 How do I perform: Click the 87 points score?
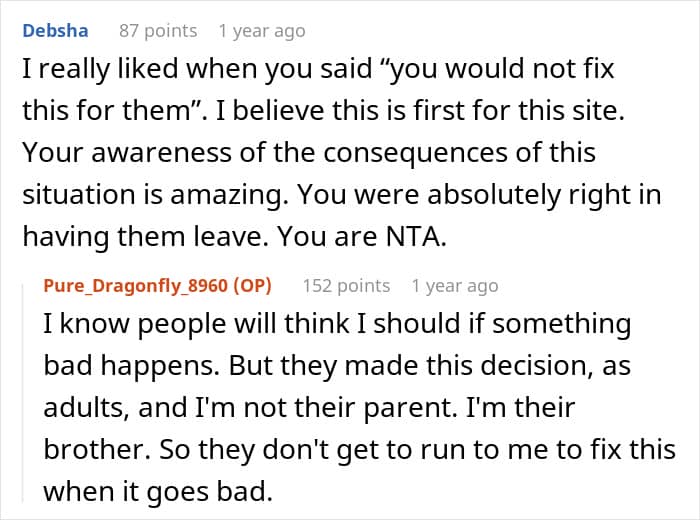click(157, 31)
